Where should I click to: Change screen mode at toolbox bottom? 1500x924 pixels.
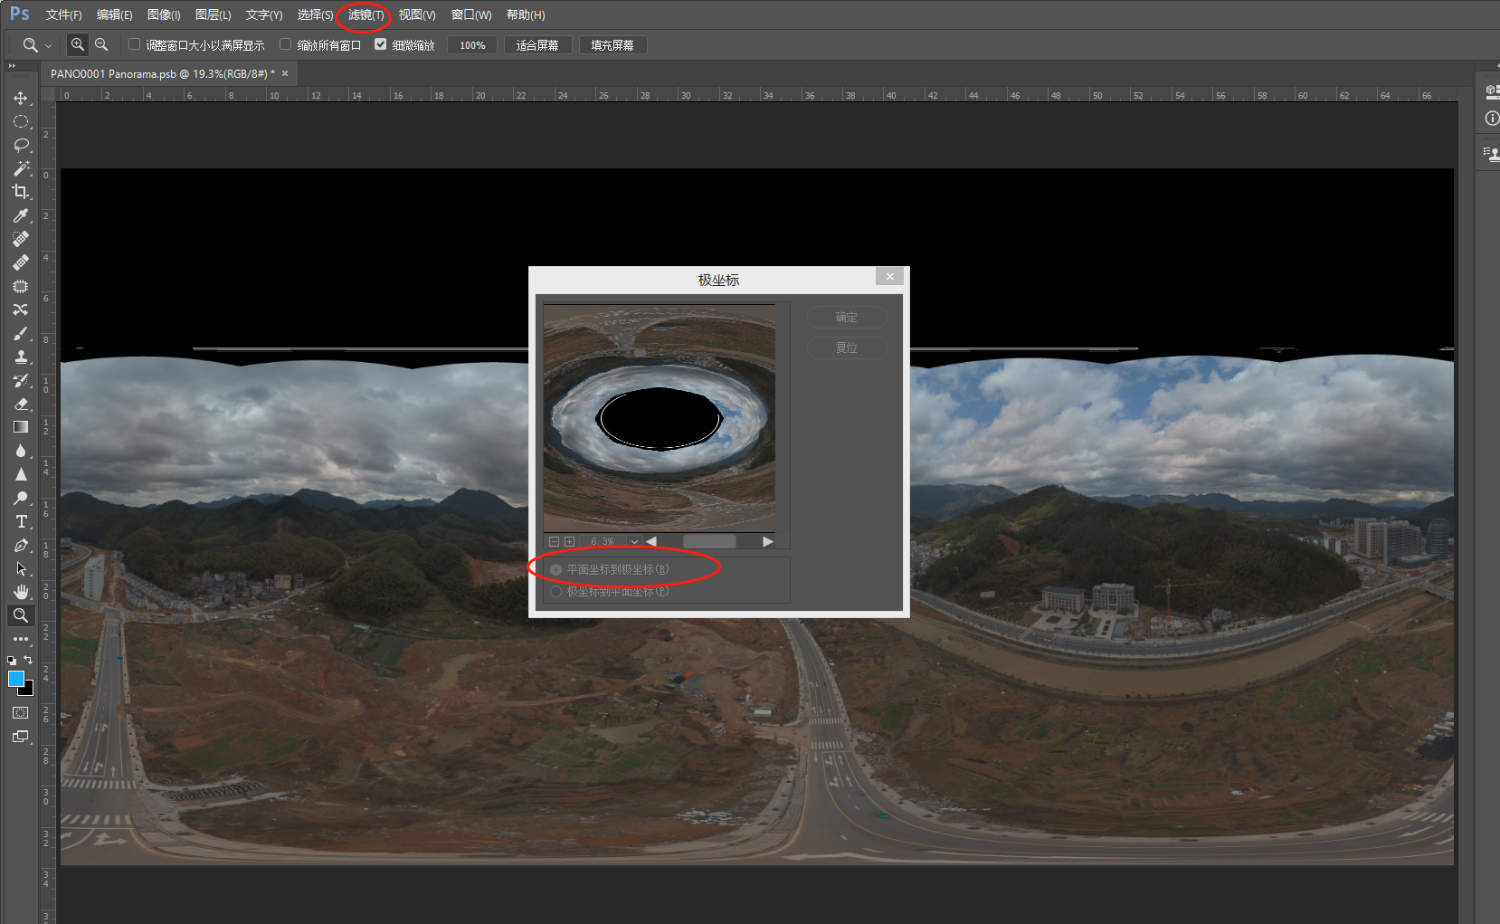pyautogui.click(x=20, y=737)
